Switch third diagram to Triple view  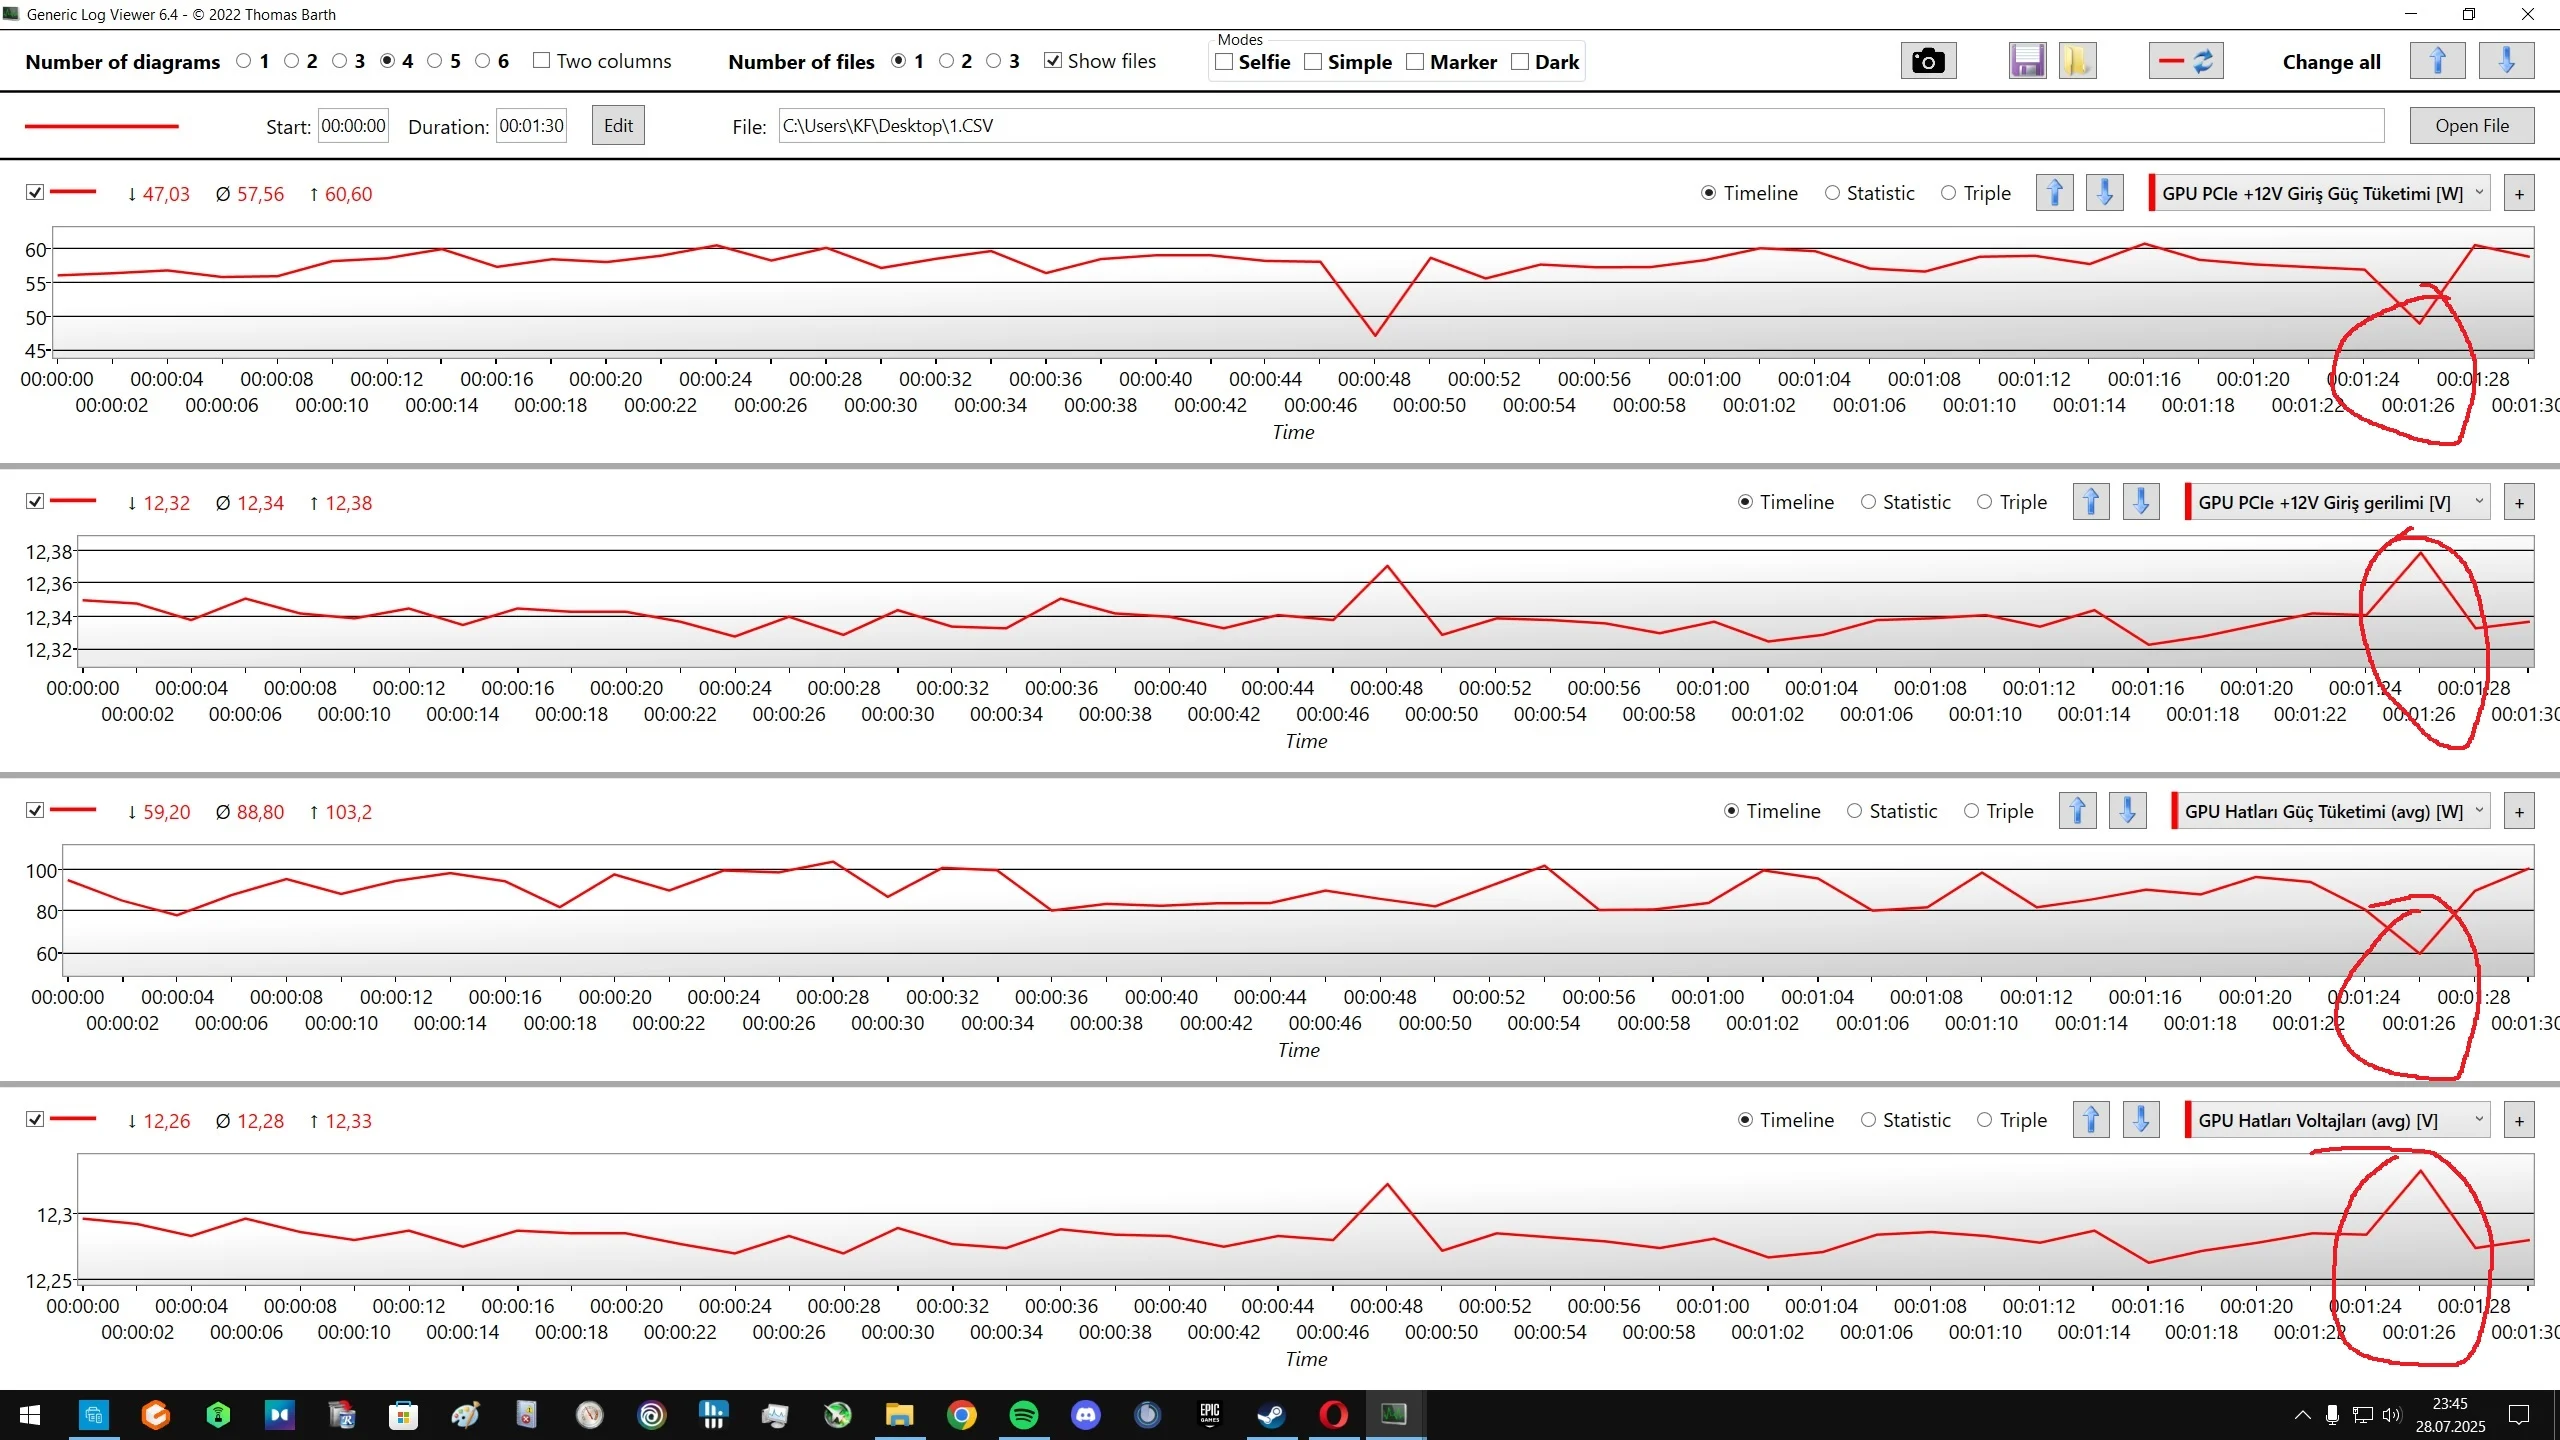click(1971, 811)
